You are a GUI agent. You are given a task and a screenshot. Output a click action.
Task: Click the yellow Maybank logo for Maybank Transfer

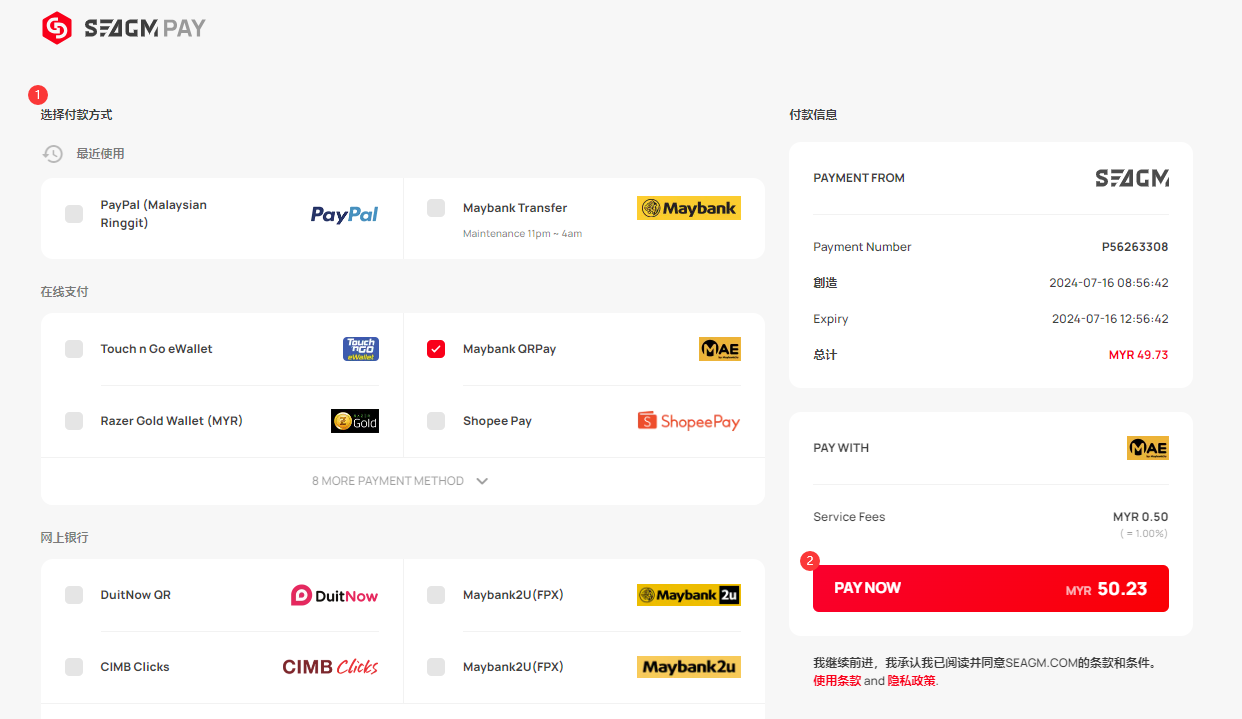689,208
